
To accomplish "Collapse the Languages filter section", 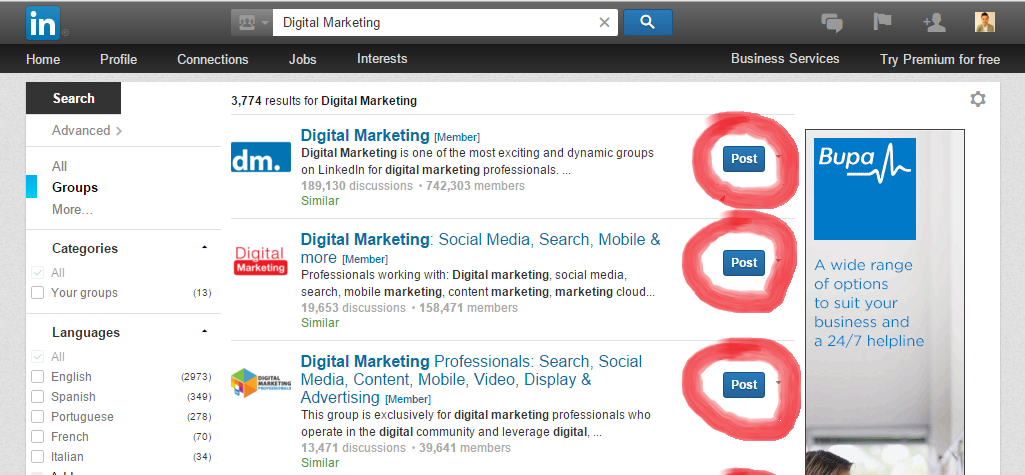I will 204,332.
